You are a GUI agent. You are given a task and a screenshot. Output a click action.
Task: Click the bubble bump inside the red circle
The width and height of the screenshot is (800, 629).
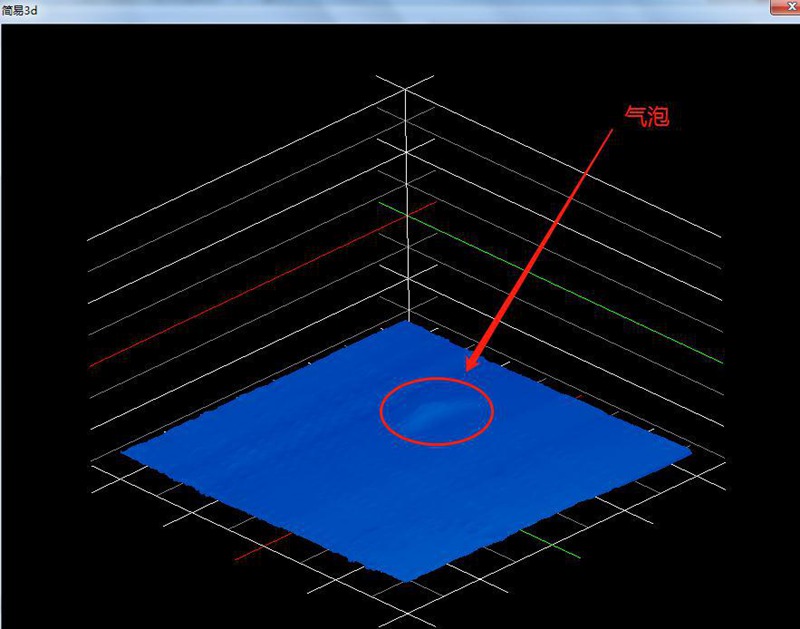[x=431, y=411]
